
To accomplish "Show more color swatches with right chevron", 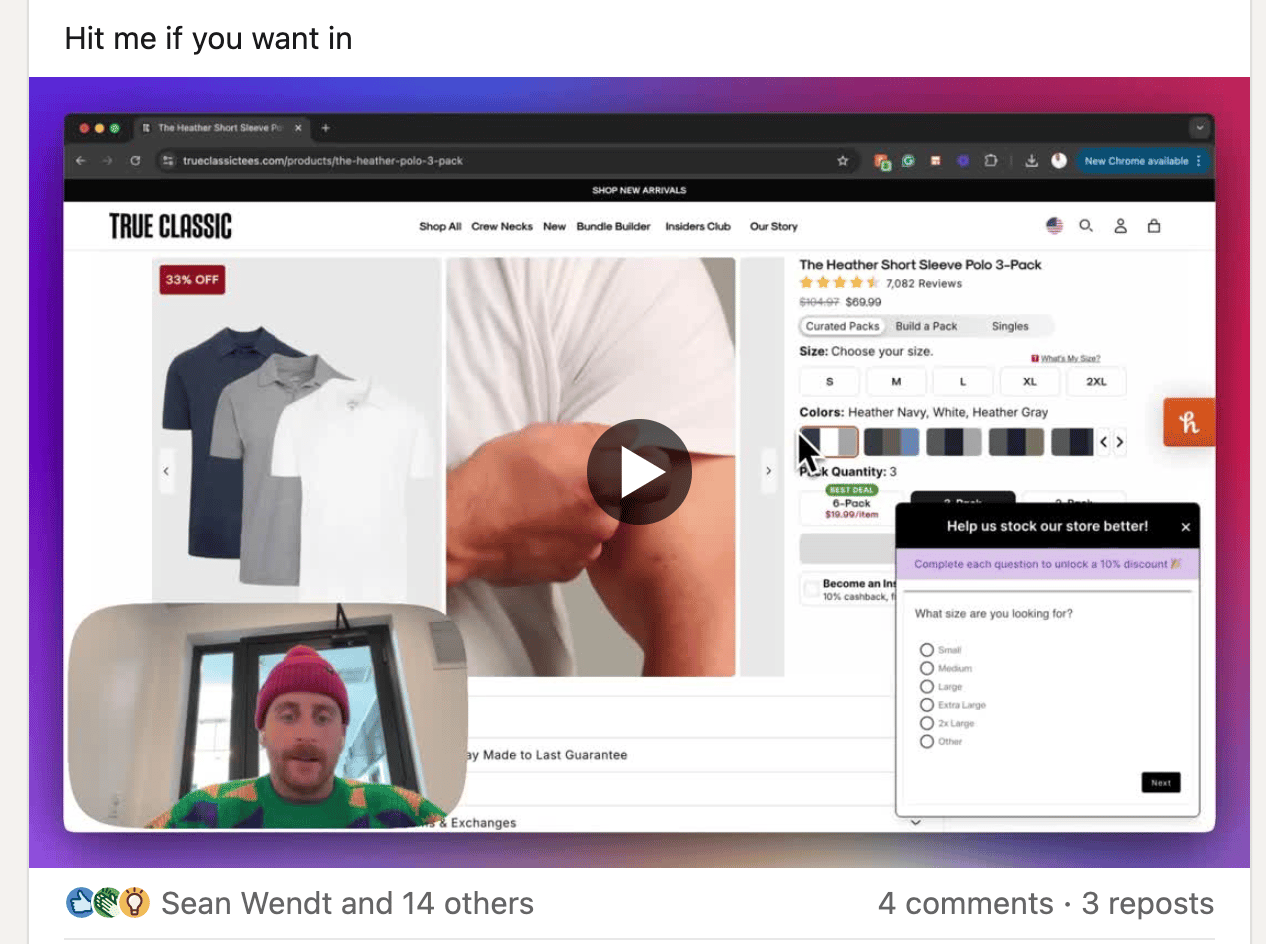I will coord(1120,441).
